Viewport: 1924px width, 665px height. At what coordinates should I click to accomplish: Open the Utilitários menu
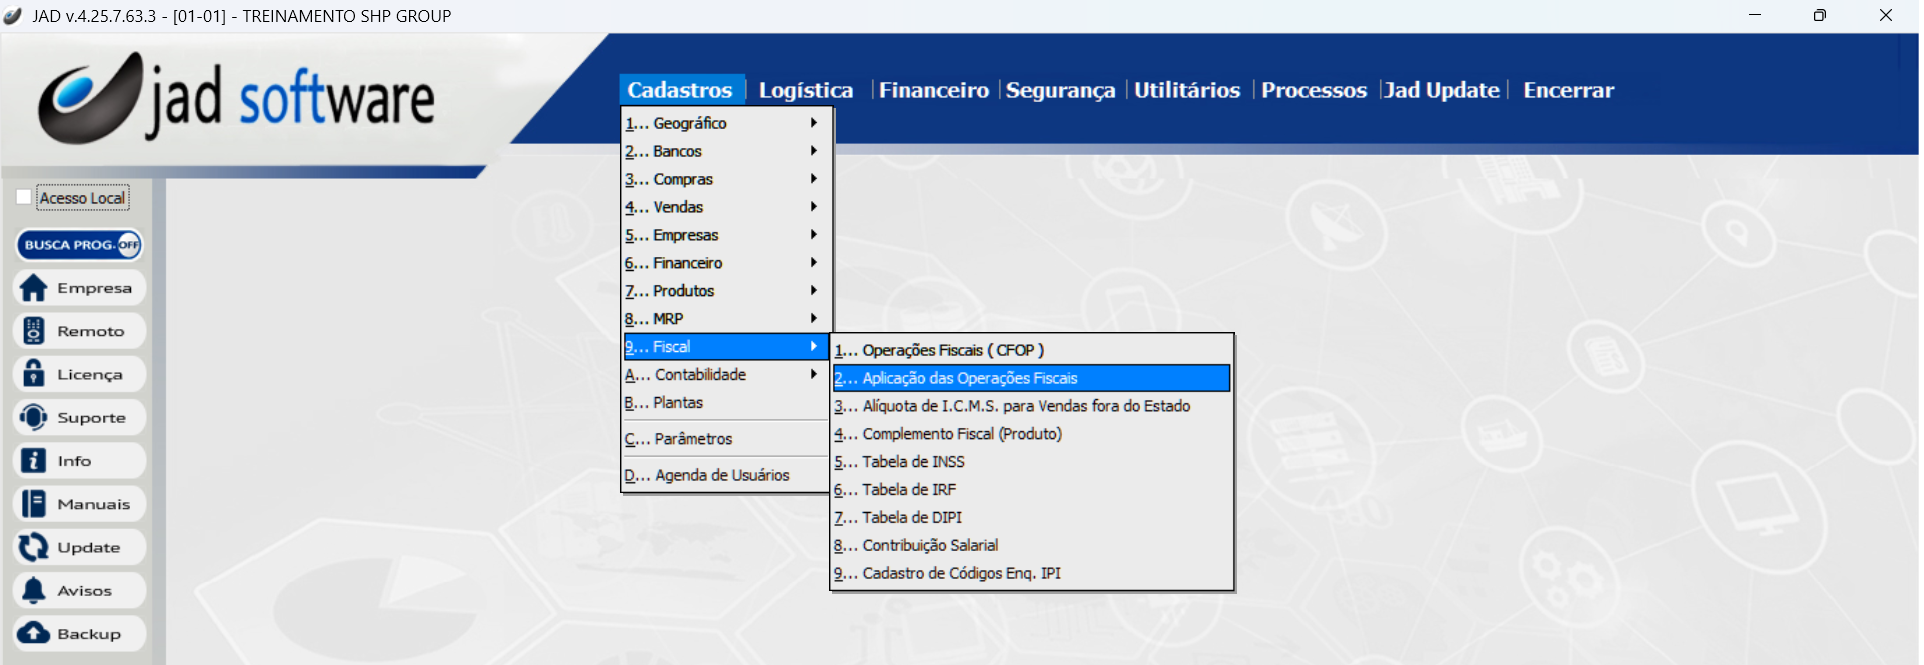pyautogui.click(x=1187, y=90)
